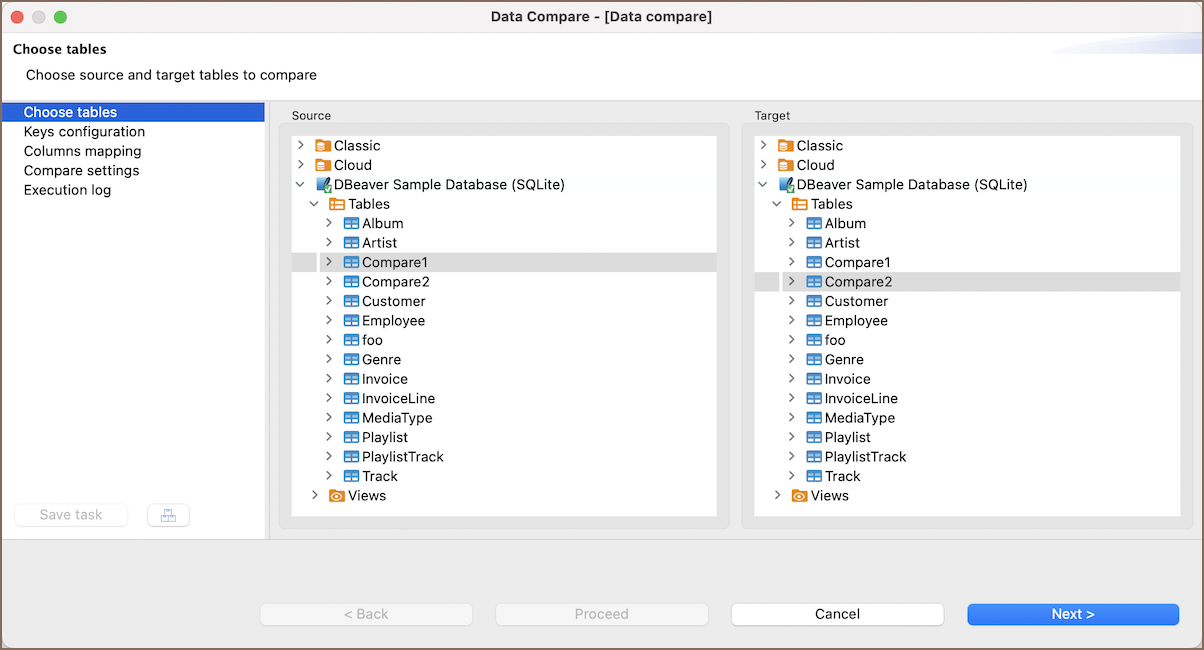Screen dimensions: 1204x650
Task: Click the SQLite database icon in Source
Action: coord(323,185)
